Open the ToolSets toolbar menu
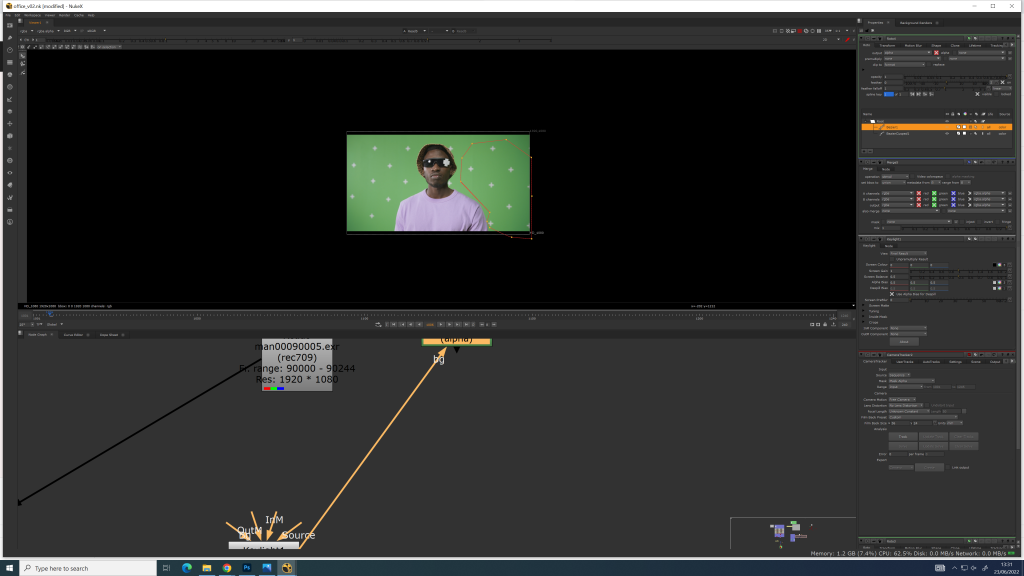This screenshot has width=1024, height=576. 10,197
